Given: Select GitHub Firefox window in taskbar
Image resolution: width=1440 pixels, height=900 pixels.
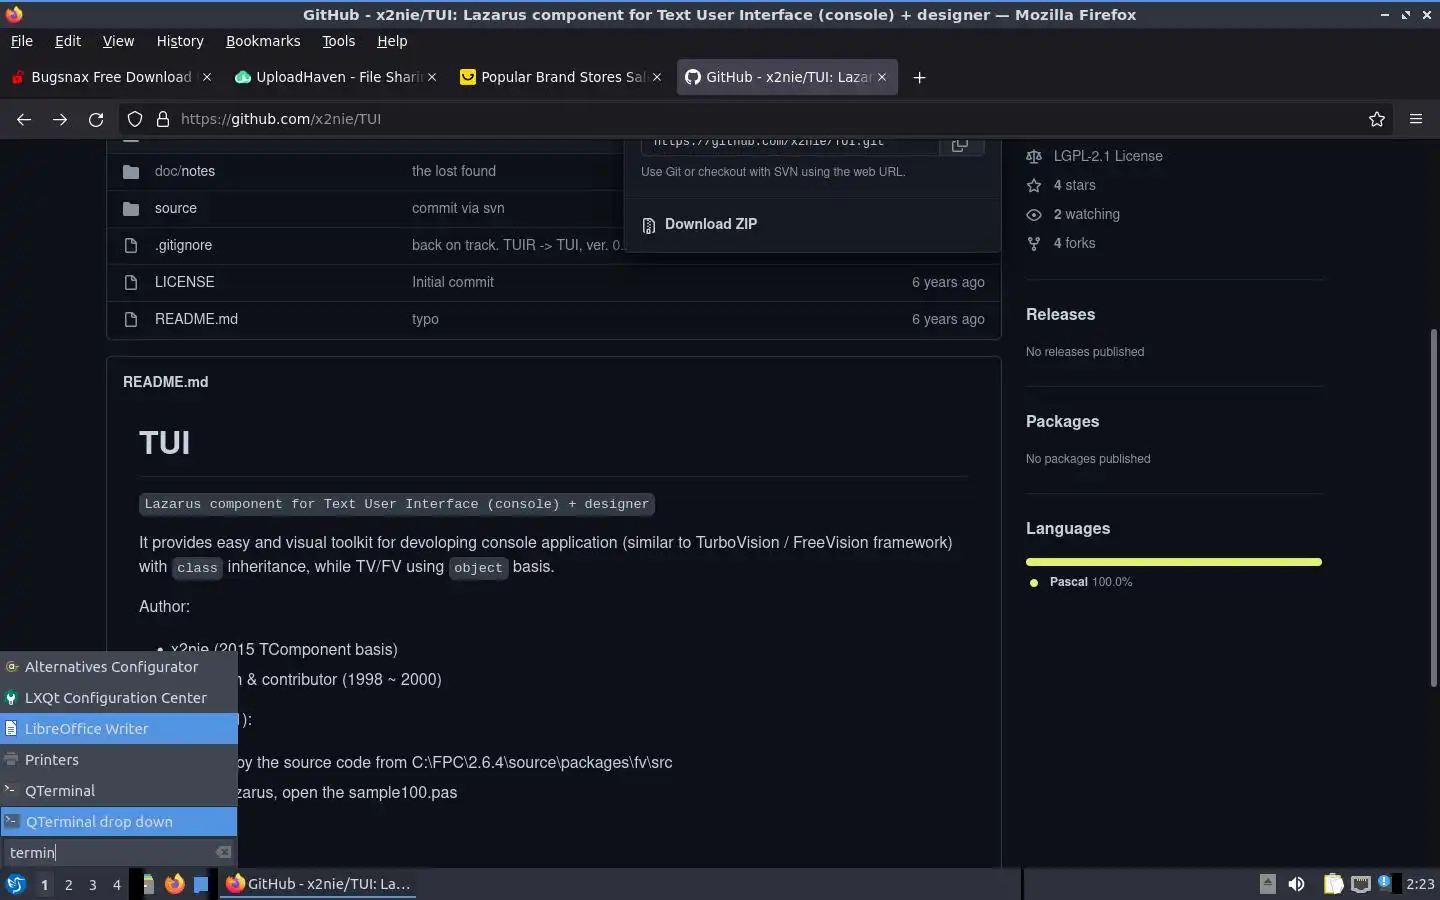Looking at the screenshot, I should pyautogui.click(x=318, y=884).
